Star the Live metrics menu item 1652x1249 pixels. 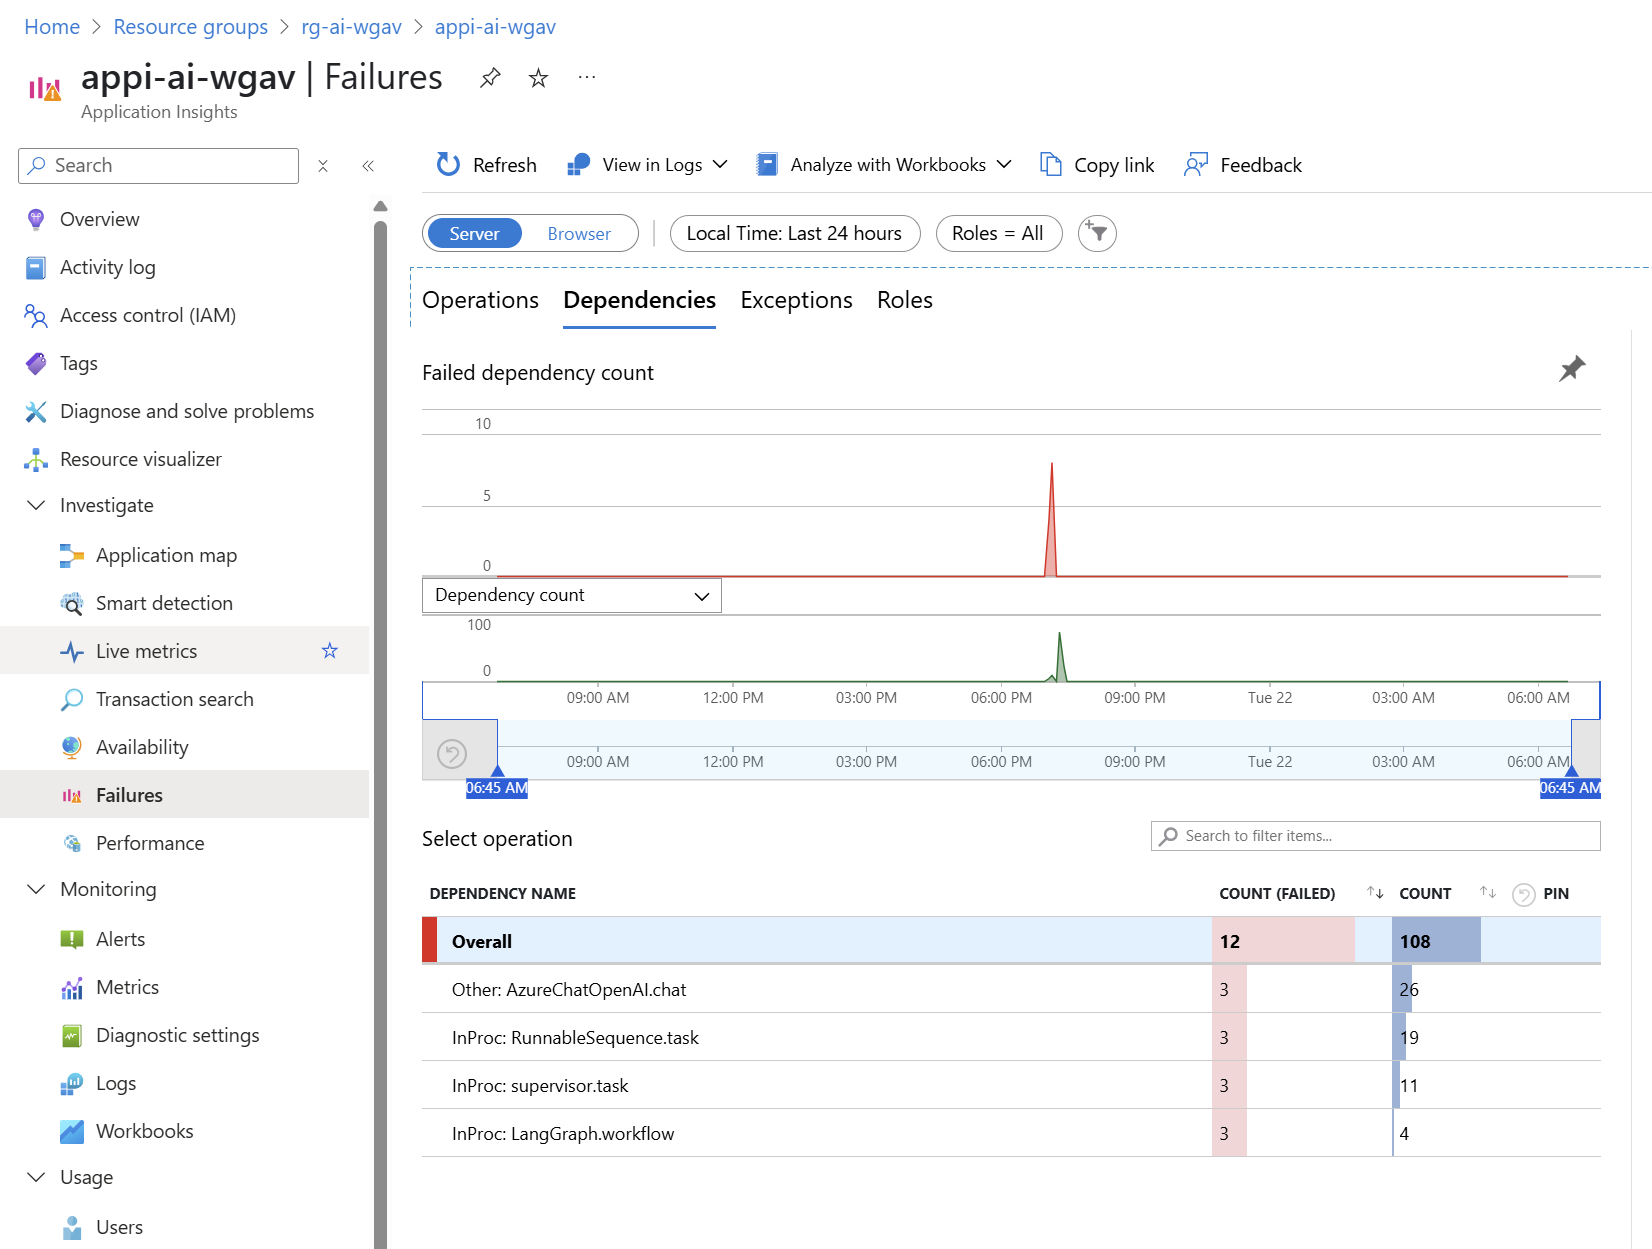[x=330, y=651]
